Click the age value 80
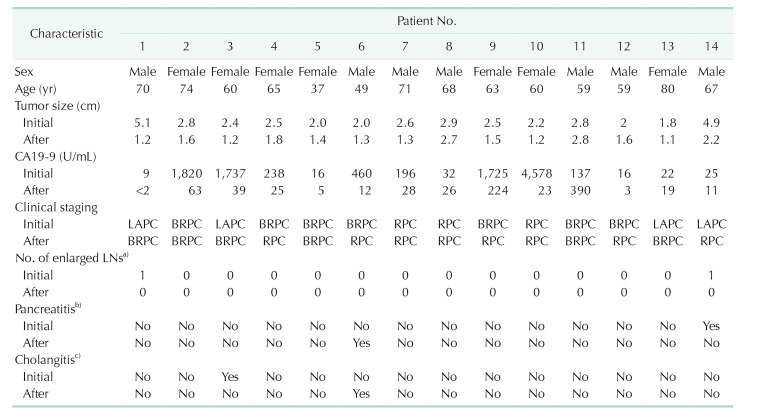 tap(667, 88)
